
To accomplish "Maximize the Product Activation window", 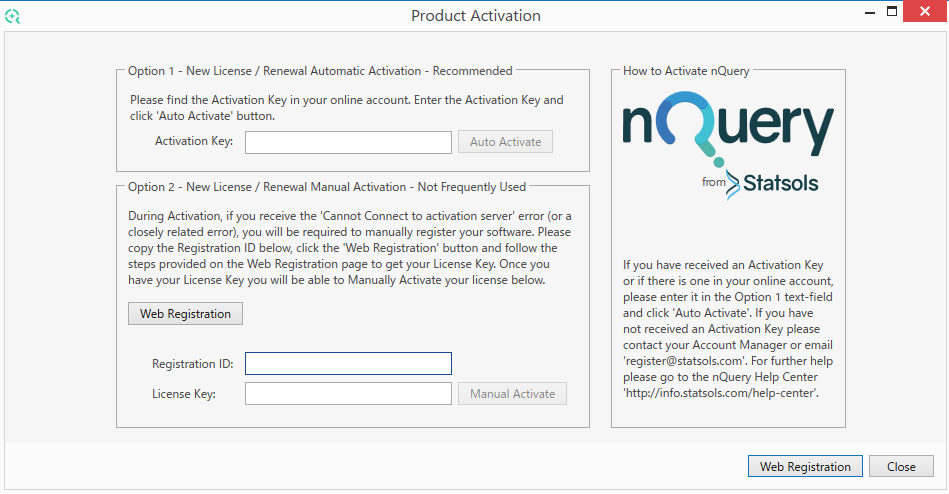I will pos(892,12).
